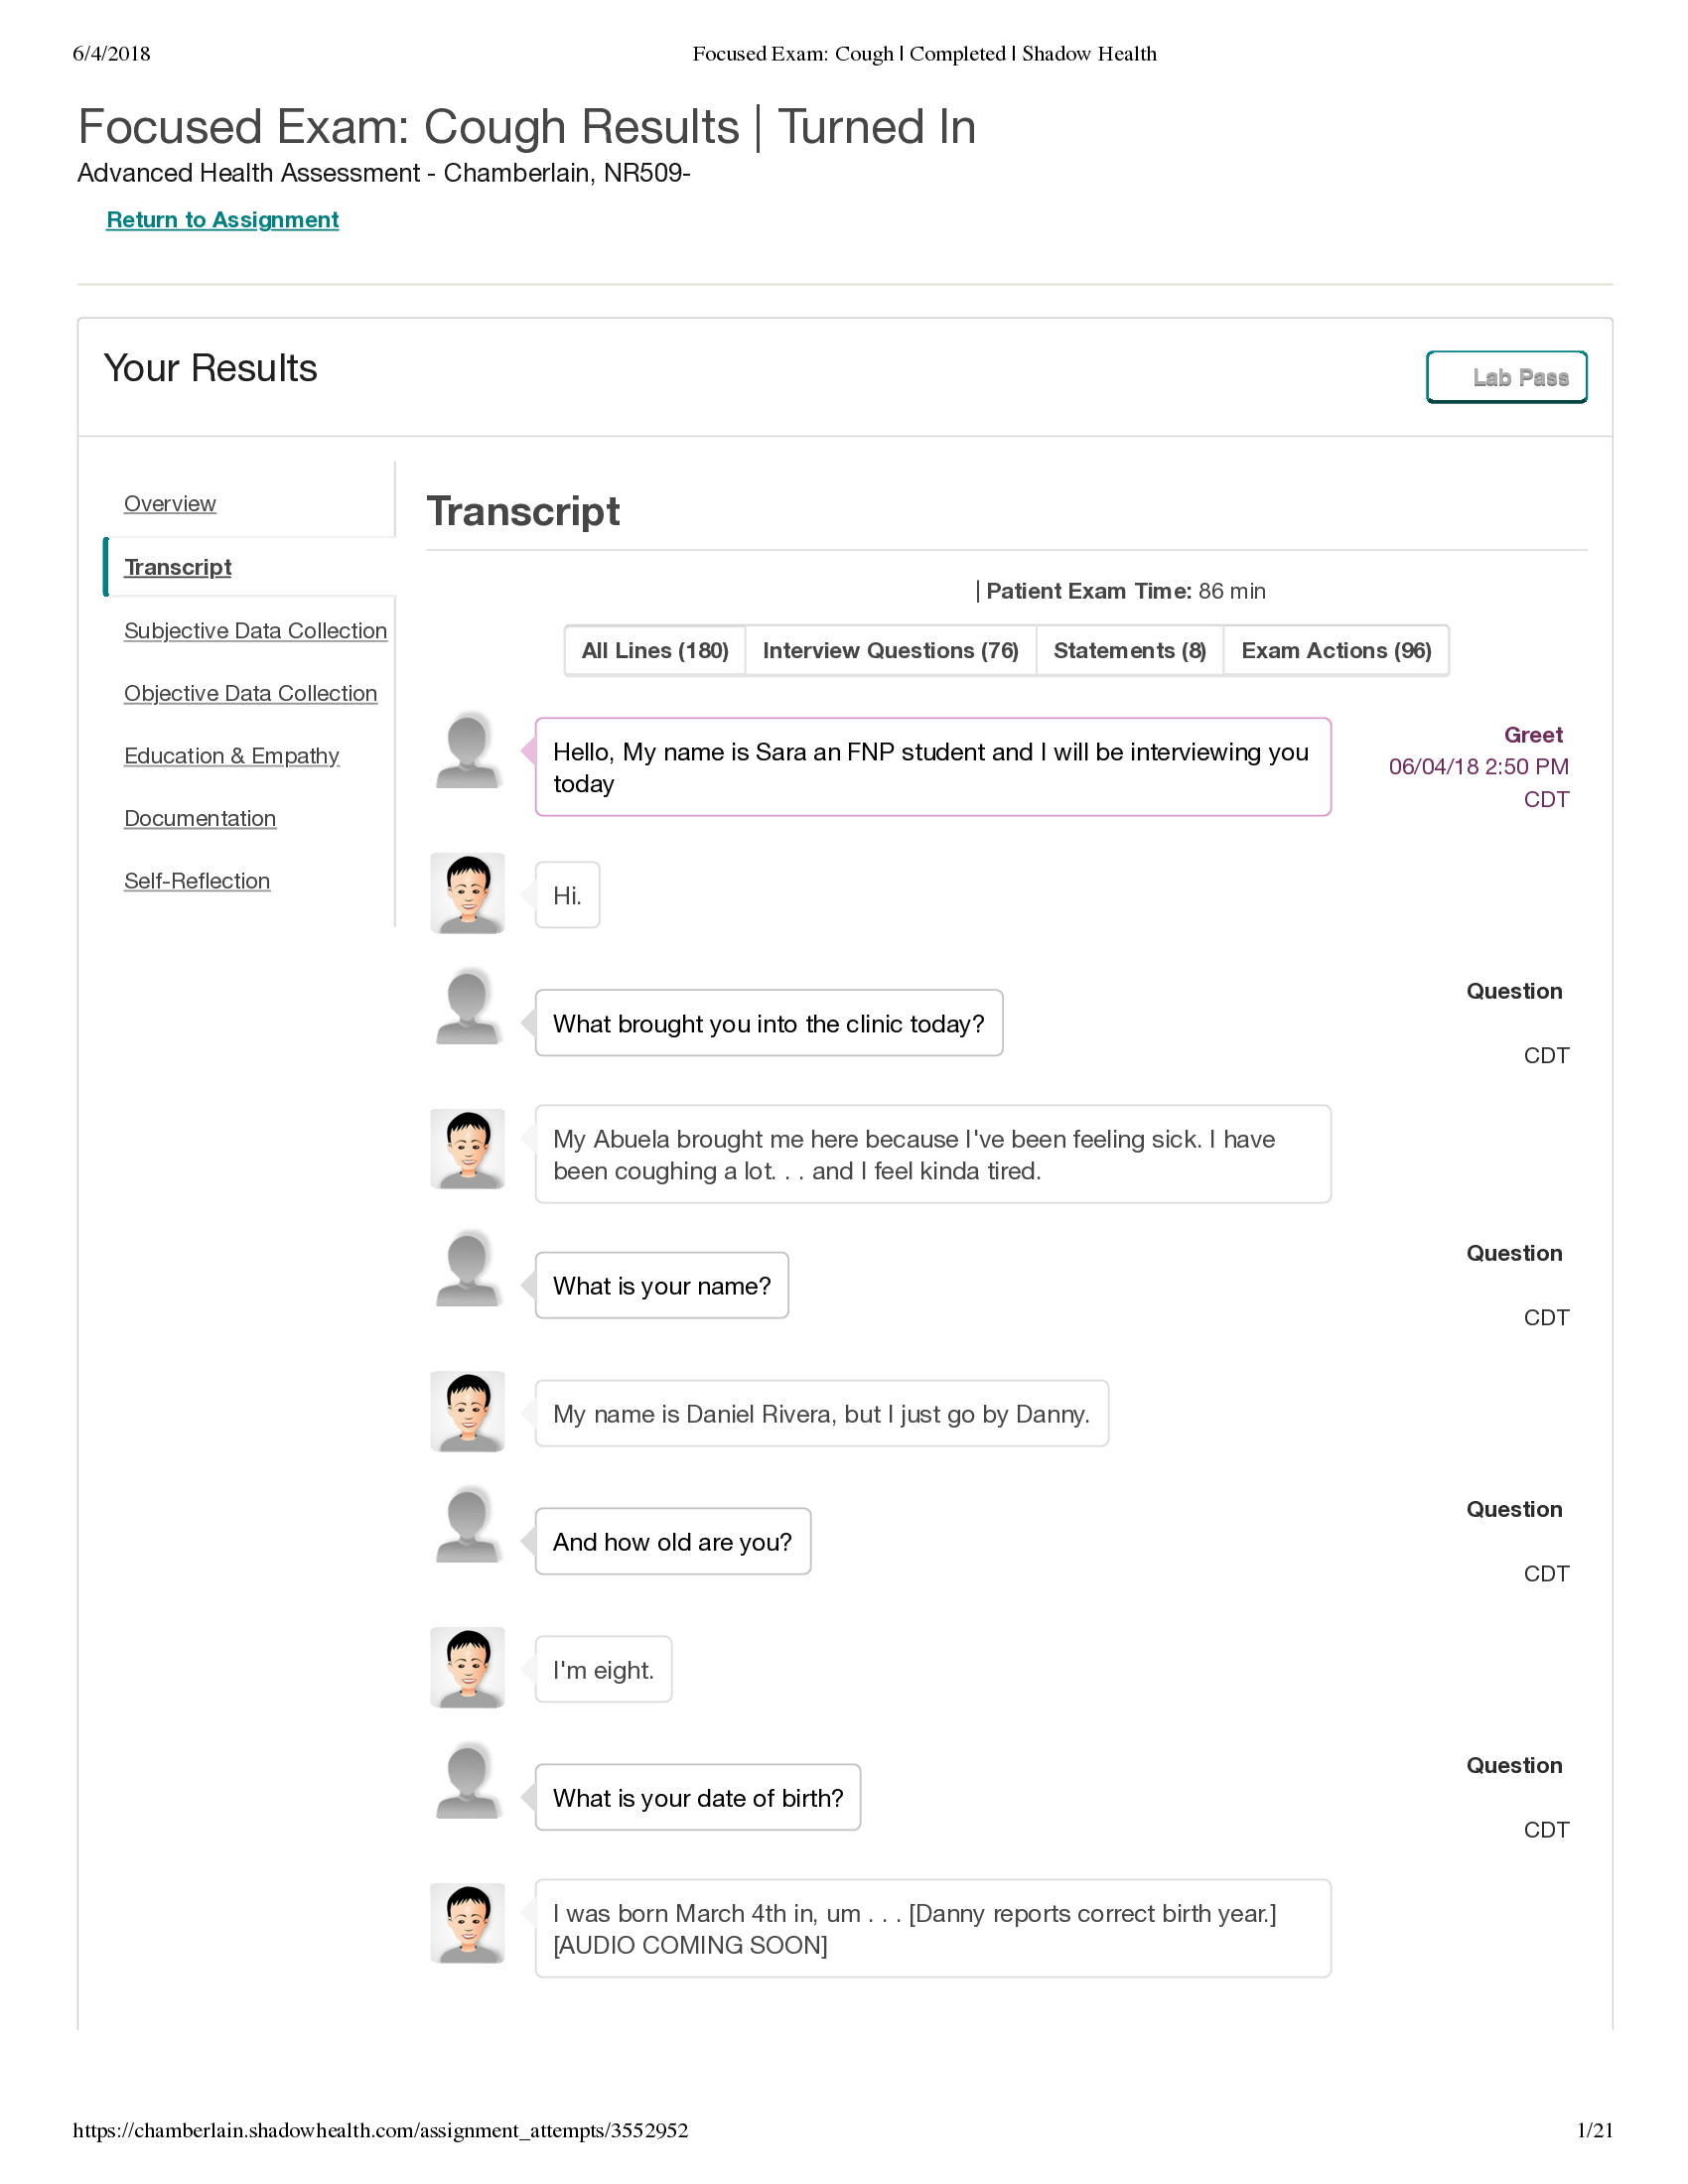1688x2184 pixels.
Task: Show the Interview Questions (76) tab
Action: click(x=890, y=651)
